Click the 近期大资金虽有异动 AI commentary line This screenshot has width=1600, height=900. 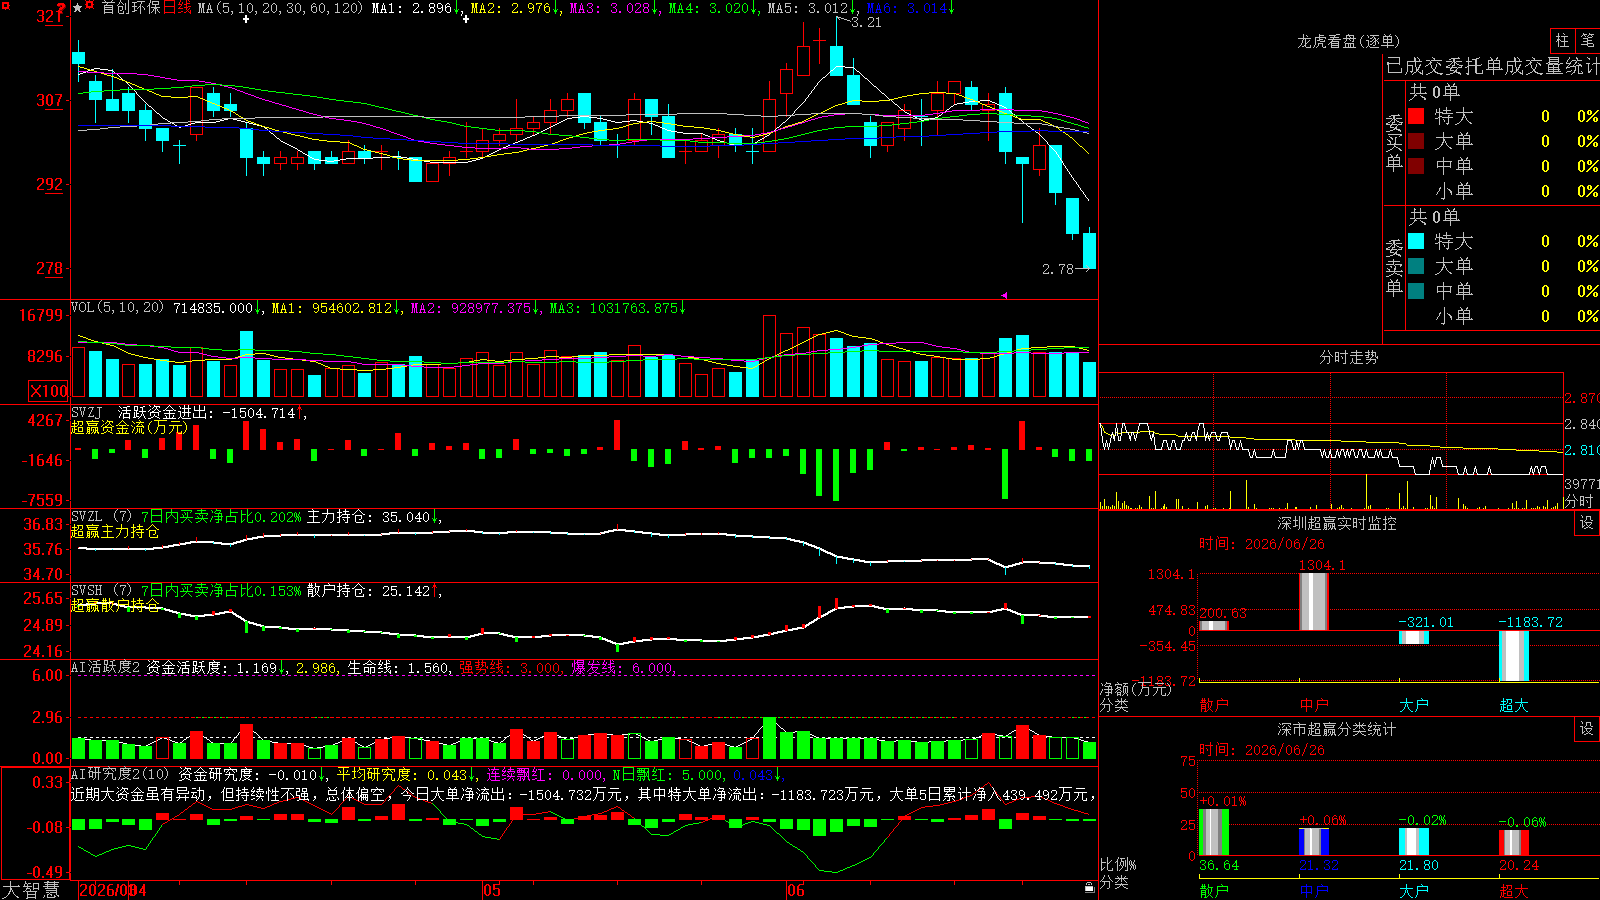click(x=584, y=794)
